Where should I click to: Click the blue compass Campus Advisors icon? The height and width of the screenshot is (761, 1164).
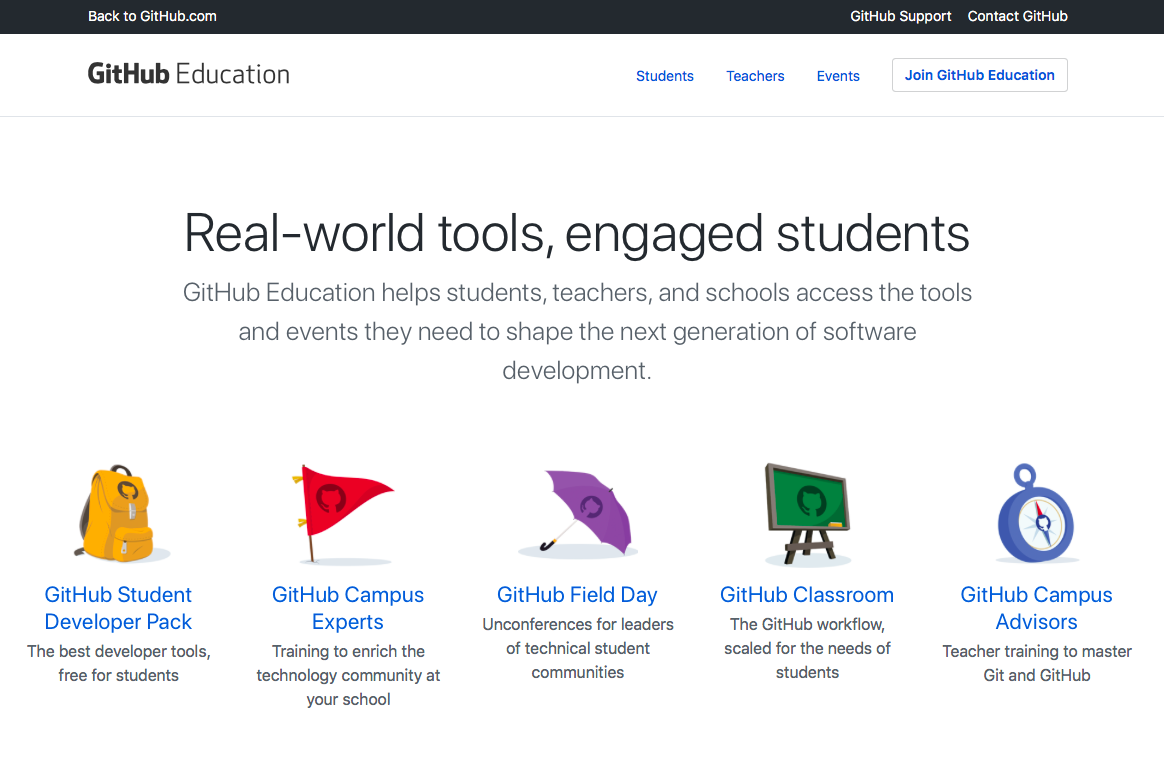tap(1036, 513)
